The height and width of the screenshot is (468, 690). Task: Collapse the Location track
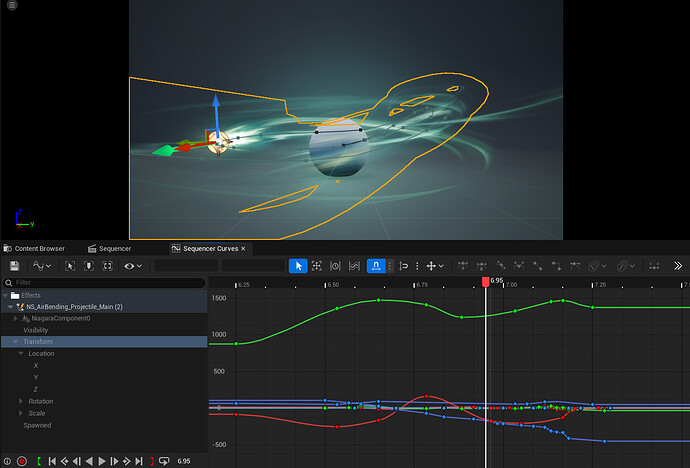(21, 353)
